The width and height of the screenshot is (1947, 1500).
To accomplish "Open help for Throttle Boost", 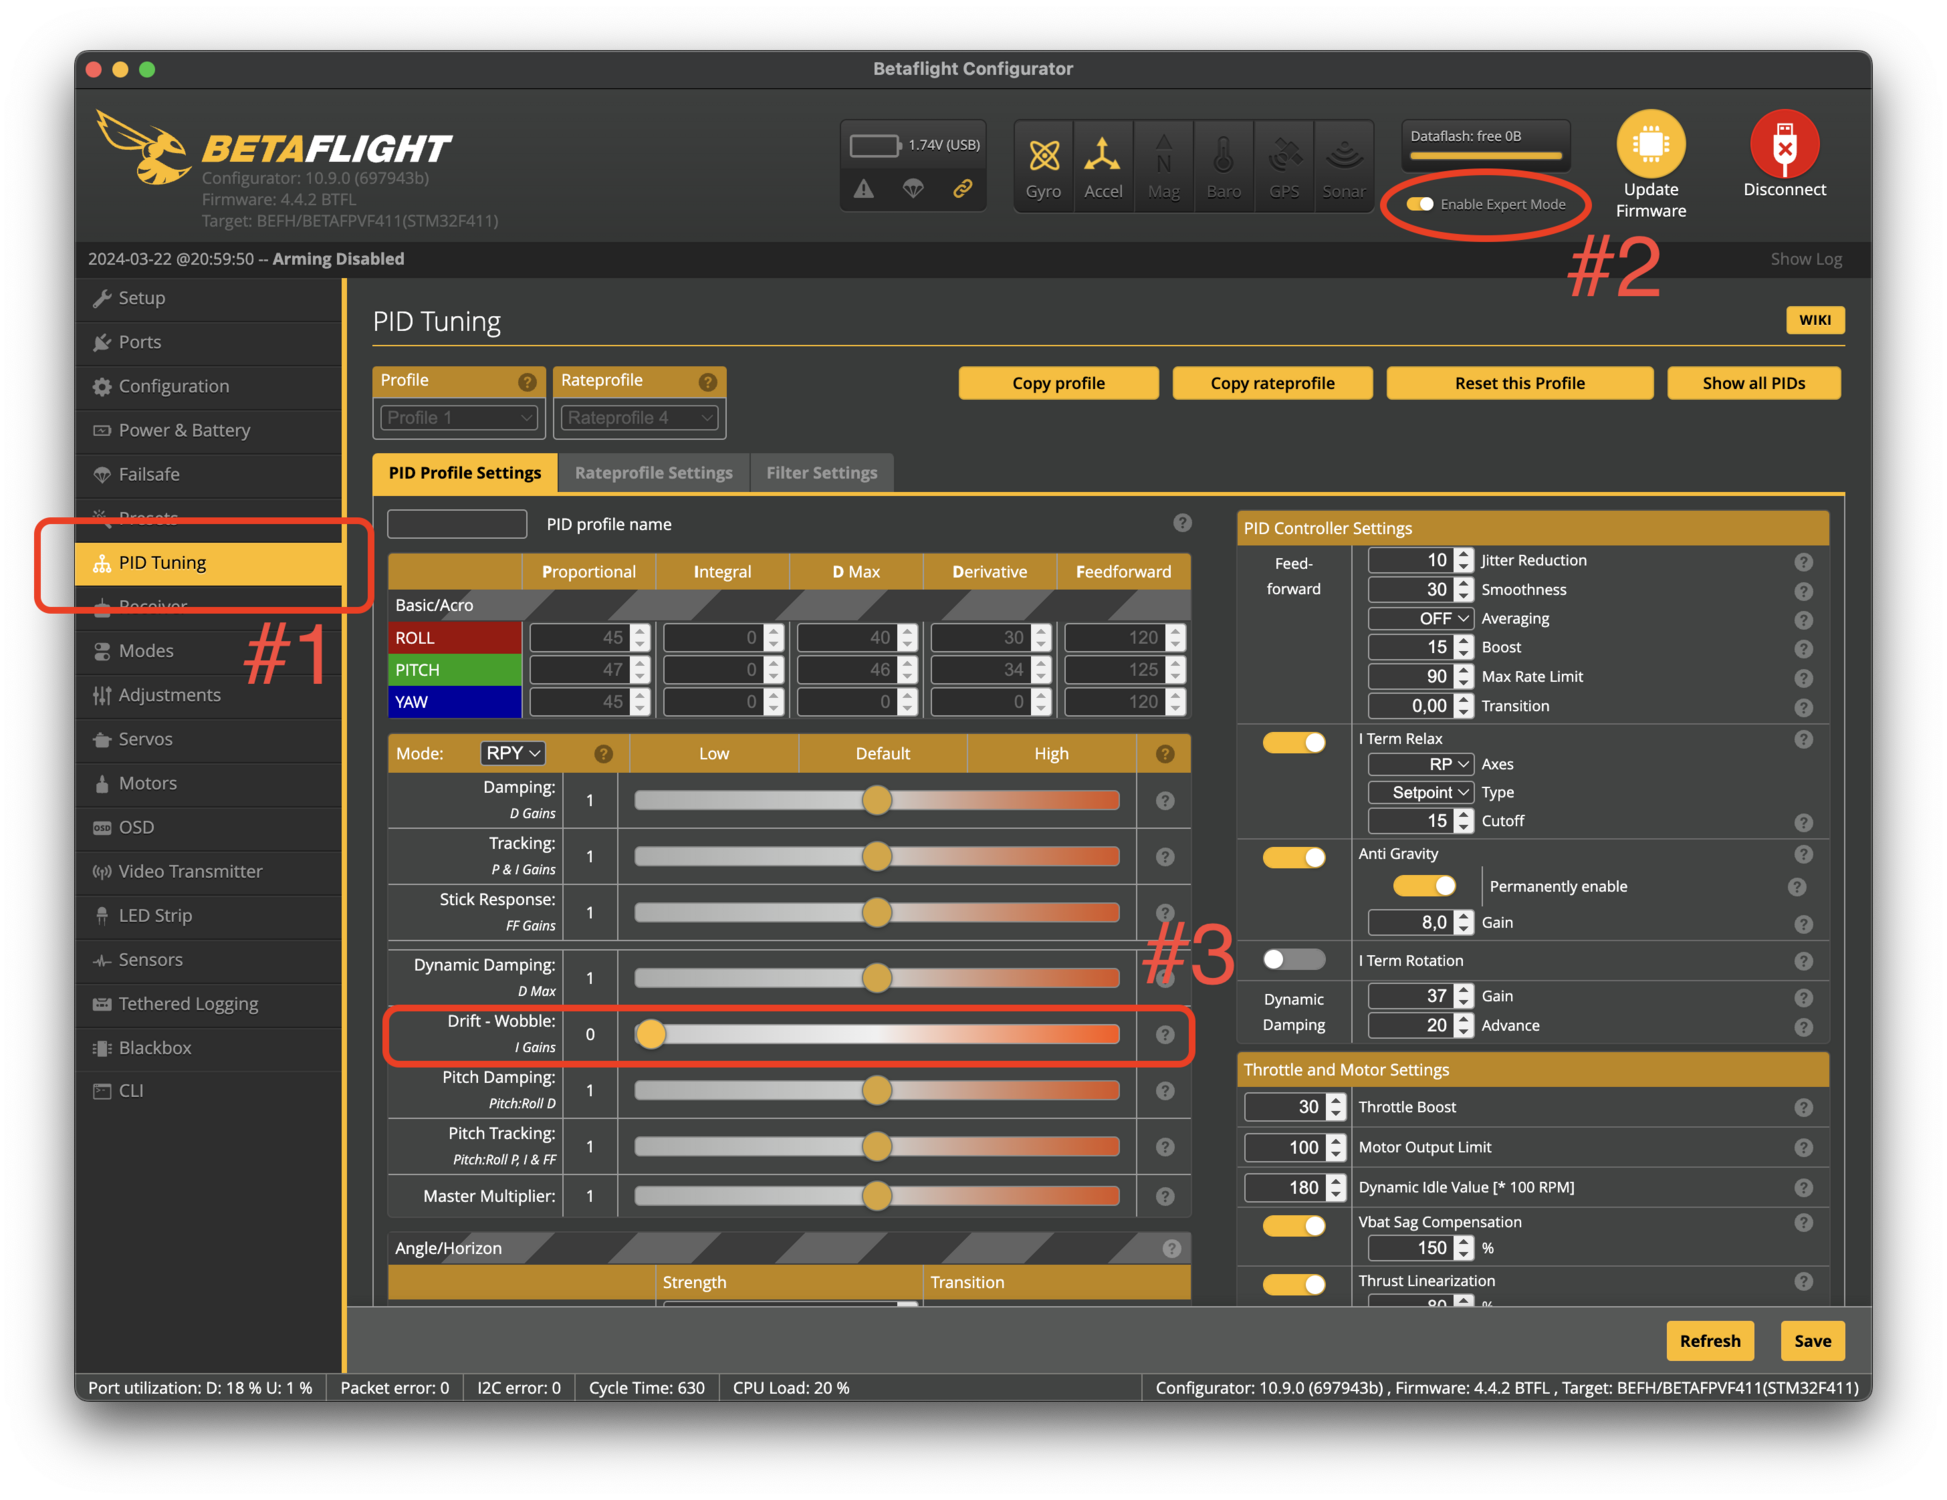I will (x=1803, y=1107).
